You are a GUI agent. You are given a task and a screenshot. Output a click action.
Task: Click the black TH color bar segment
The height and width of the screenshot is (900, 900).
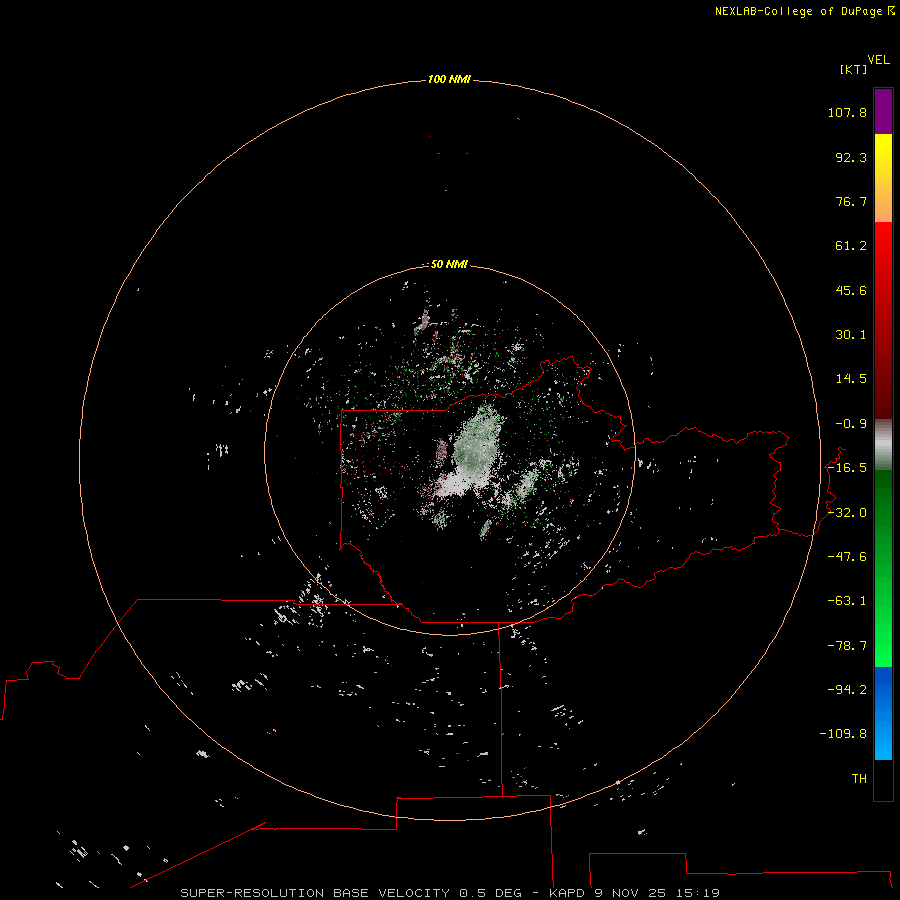coord(883,779)
